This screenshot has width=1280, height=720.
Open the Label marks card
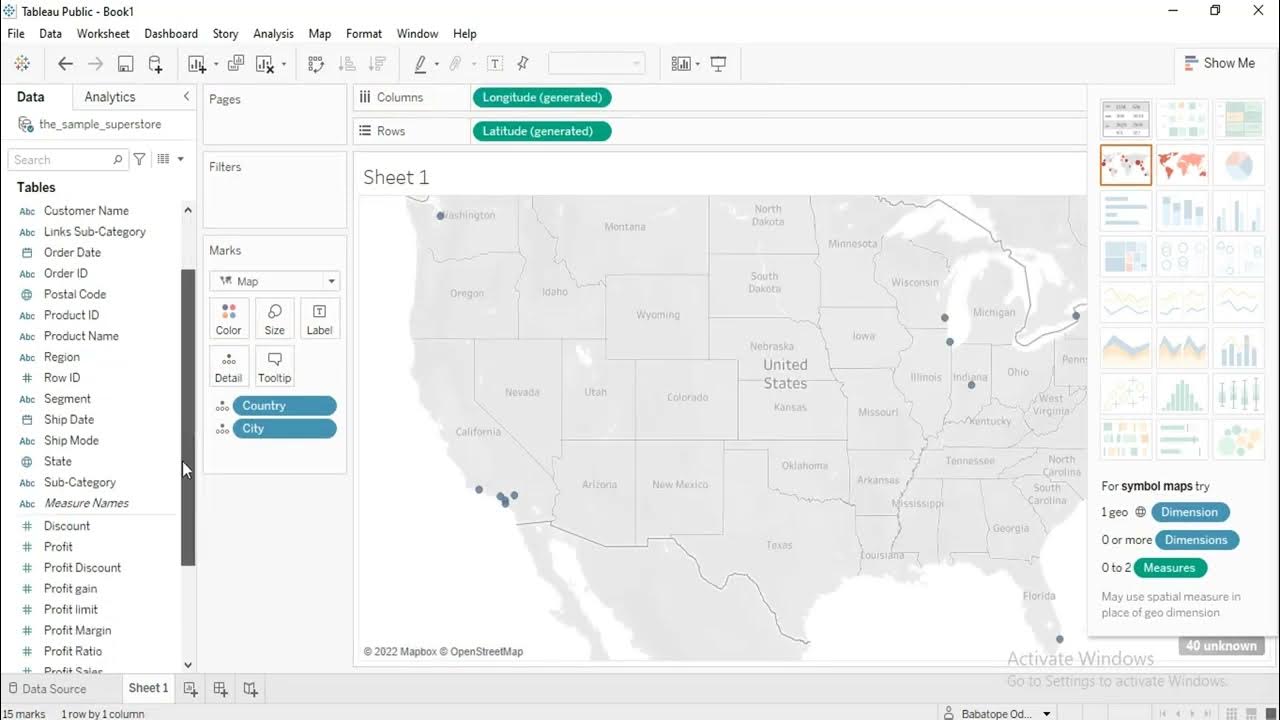pyautogui.click(x=320, y=318)
